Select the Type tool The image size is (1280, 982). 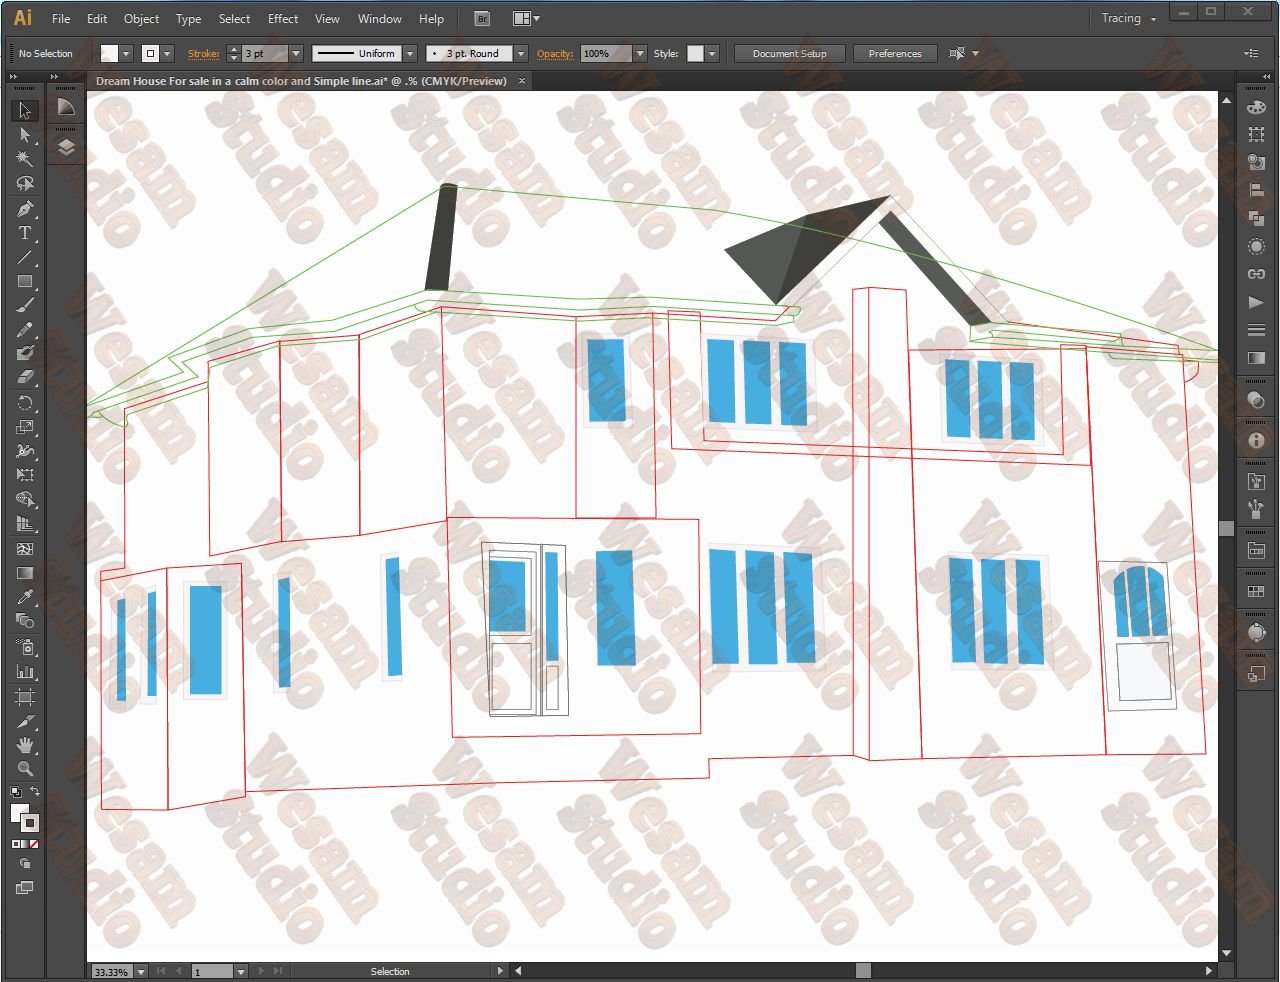[25, 233]
